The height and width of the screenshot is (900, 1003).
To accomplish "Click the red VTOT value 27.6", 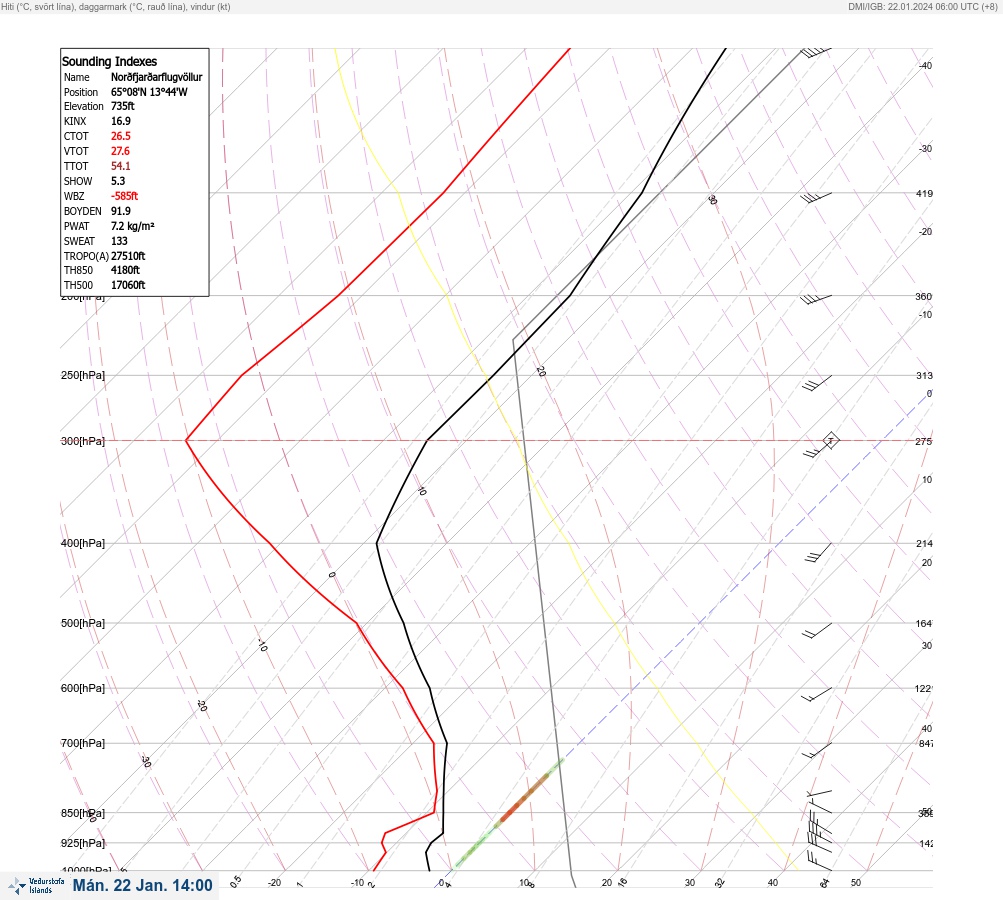I will pyautogui.click(x=120, y=151).
